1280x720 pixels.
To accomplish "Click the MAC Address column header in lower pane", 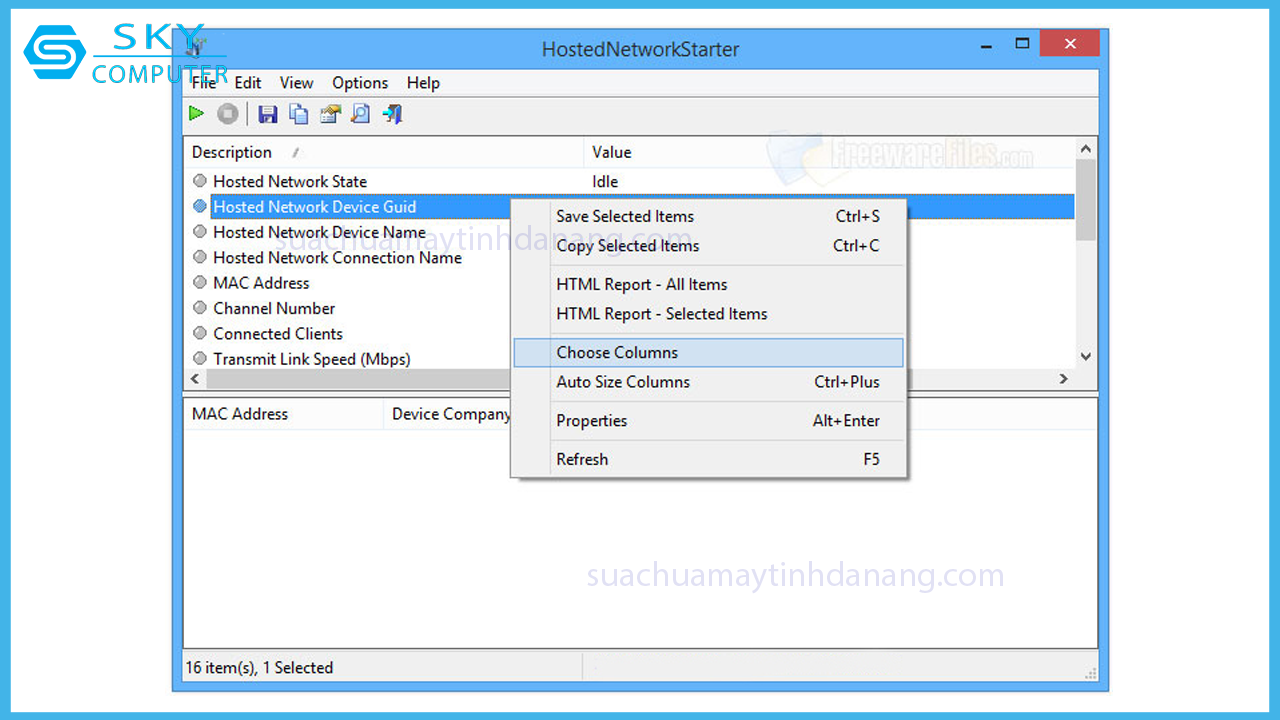I will [x=240, y=414].
